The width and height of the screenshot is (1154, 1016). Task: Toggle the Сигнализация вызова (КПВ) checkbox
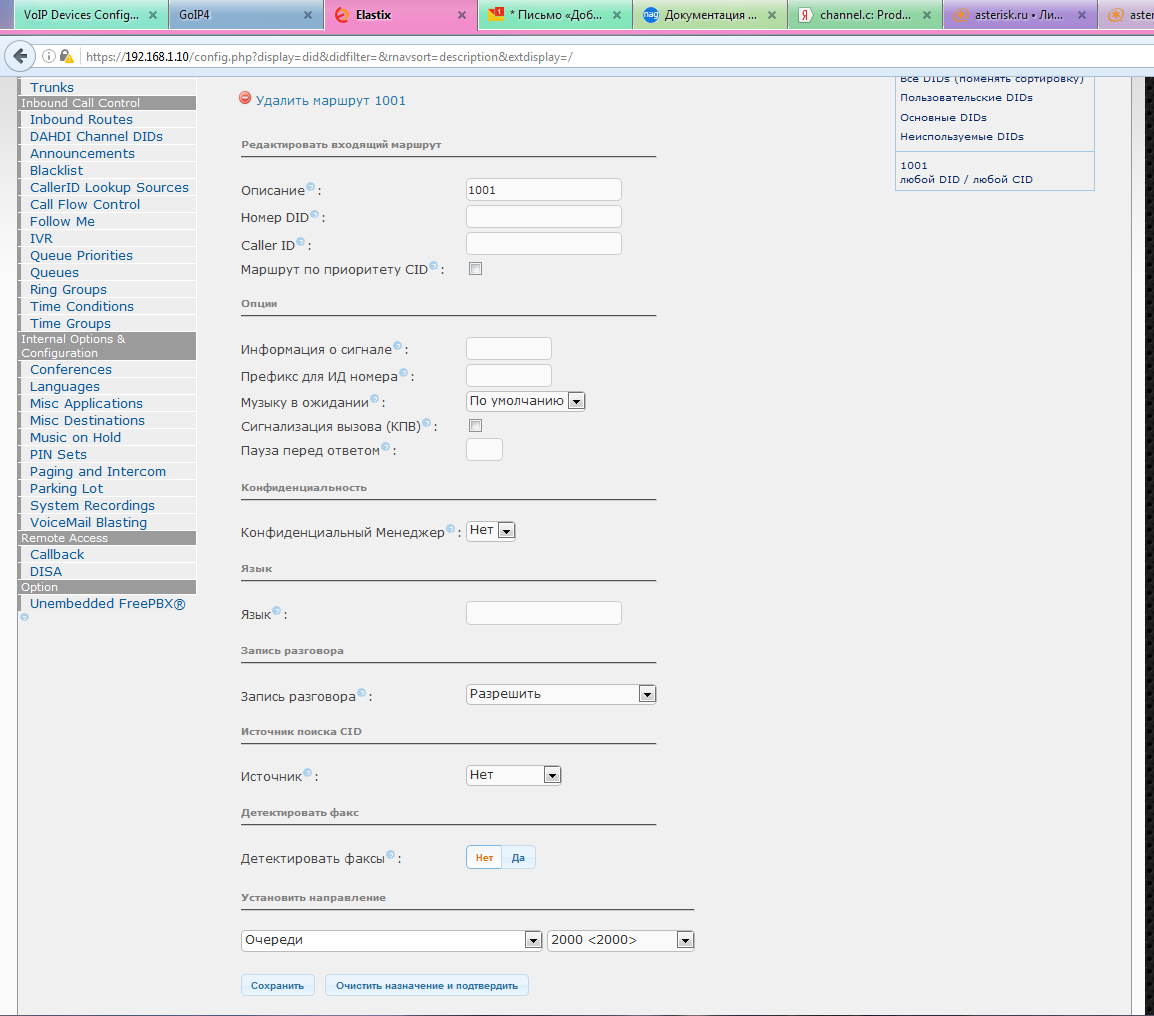coord(476,426)
